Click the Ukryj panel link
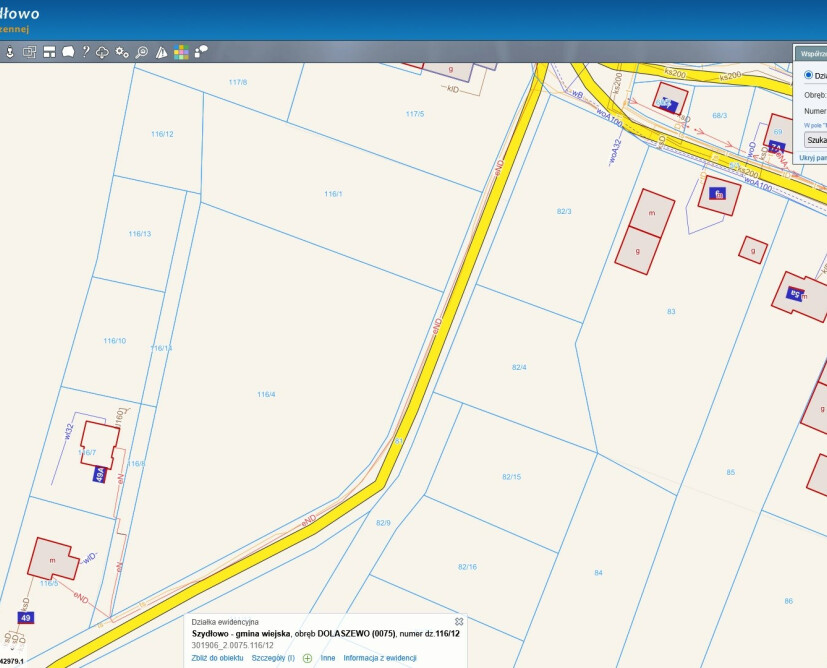Image resolution: width=827 pixels, height=668 pixels. click(x=812, y=157)
